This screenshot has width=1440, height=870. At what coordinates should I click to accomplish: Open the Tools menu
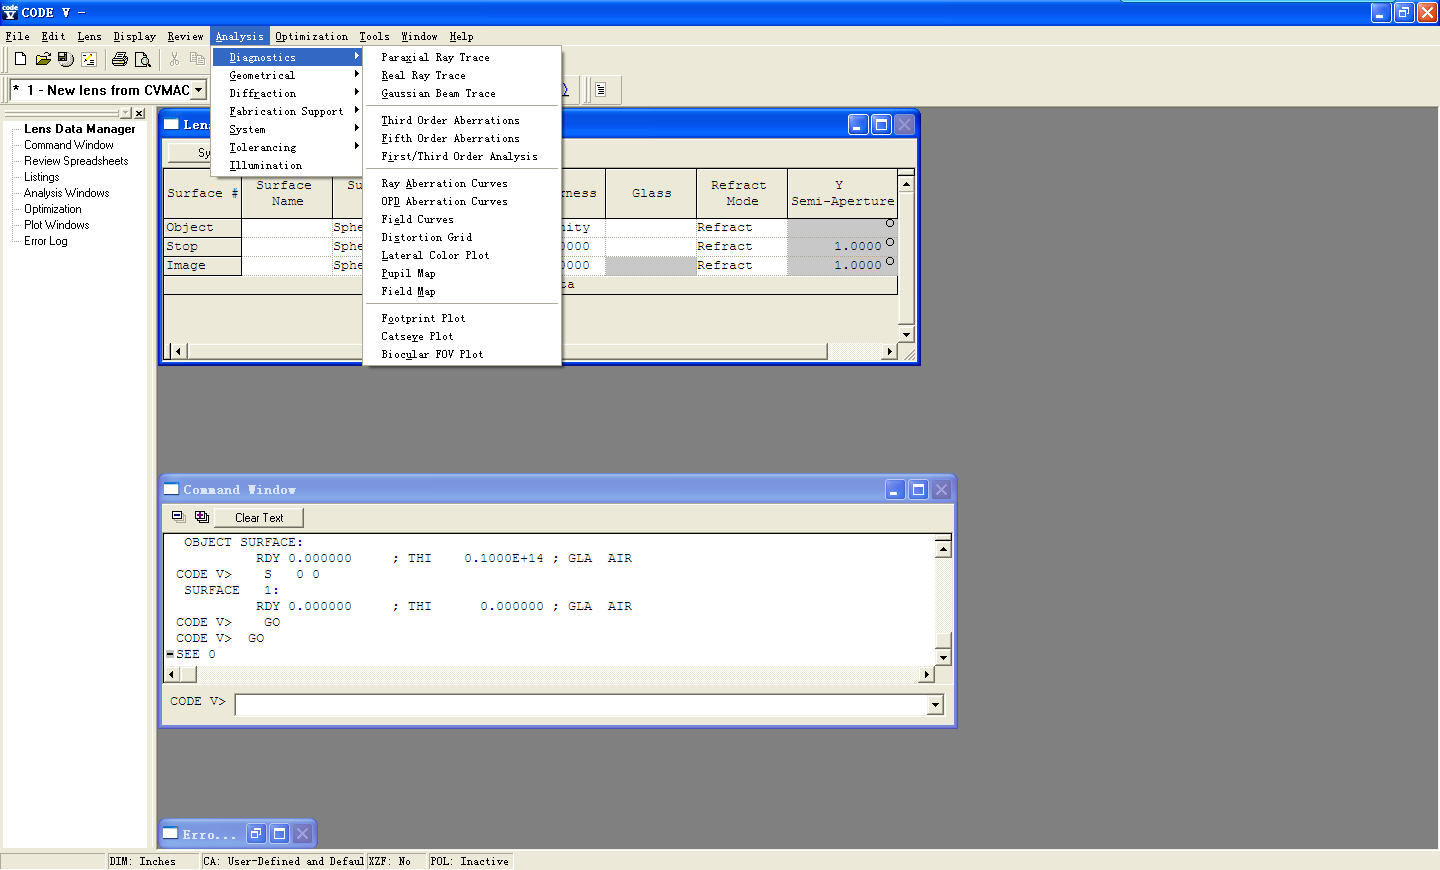(374, 36)
